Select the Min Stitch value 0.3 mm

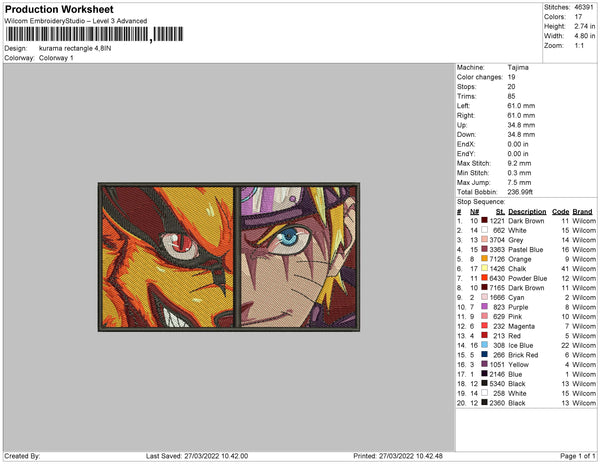(519, 173)
